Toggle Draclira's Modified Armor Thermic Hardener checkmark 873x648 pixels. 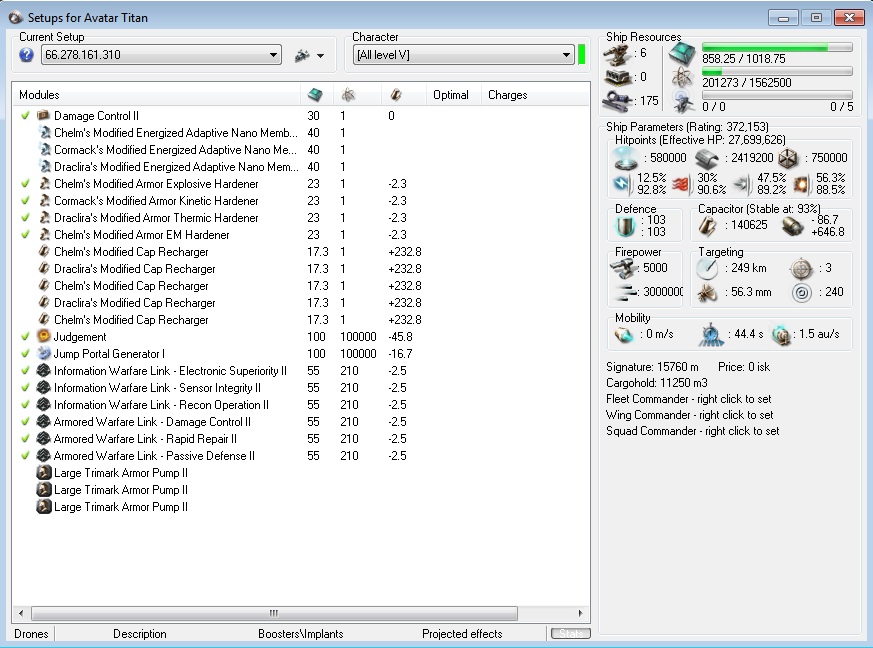coord(25,218)
